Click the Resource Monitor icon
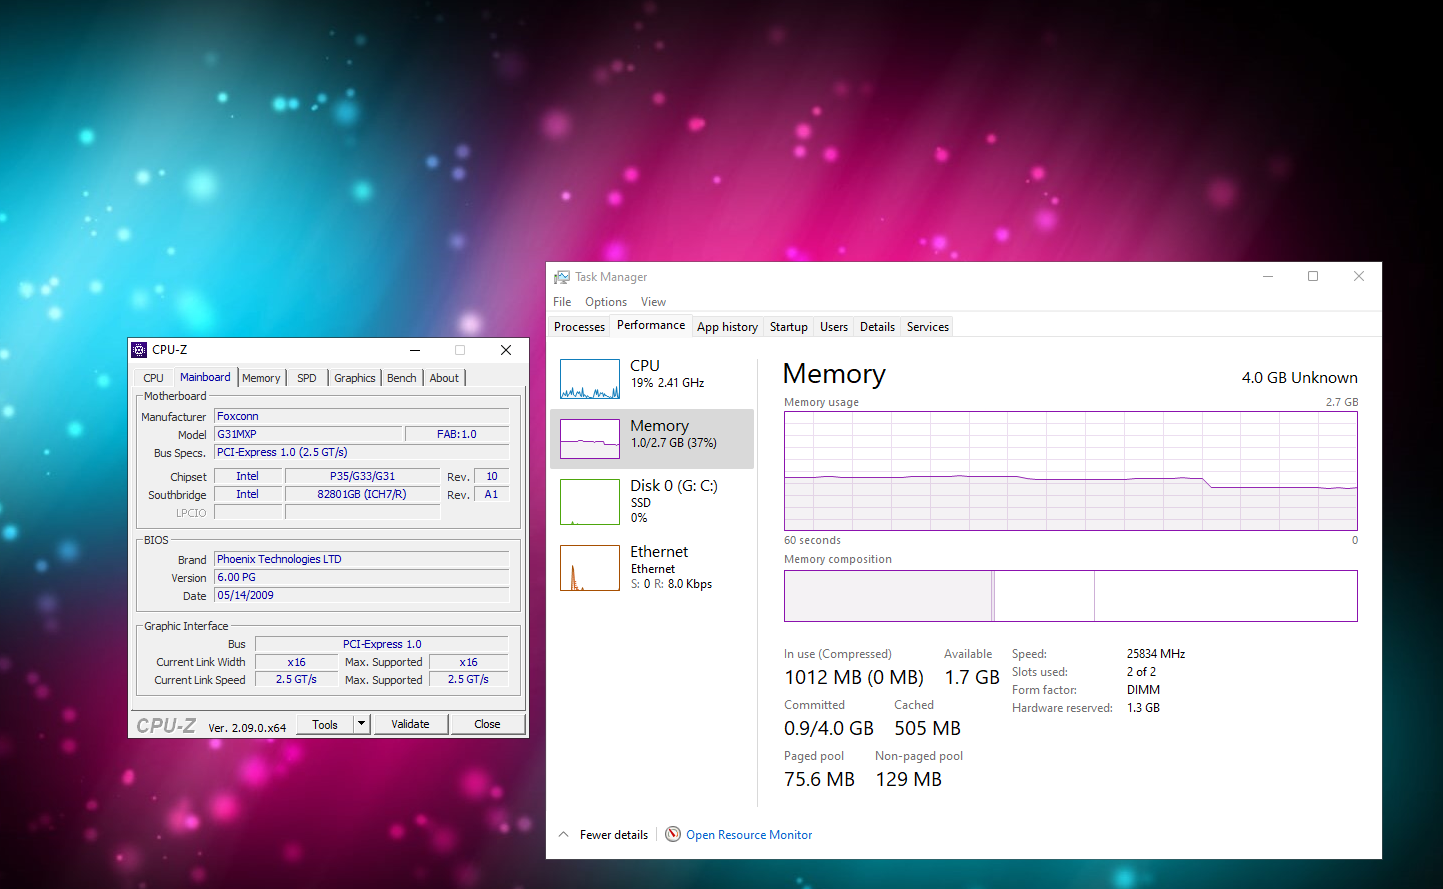The width and height of the screenshot is (1443, 889). click(x=673, y=834)
